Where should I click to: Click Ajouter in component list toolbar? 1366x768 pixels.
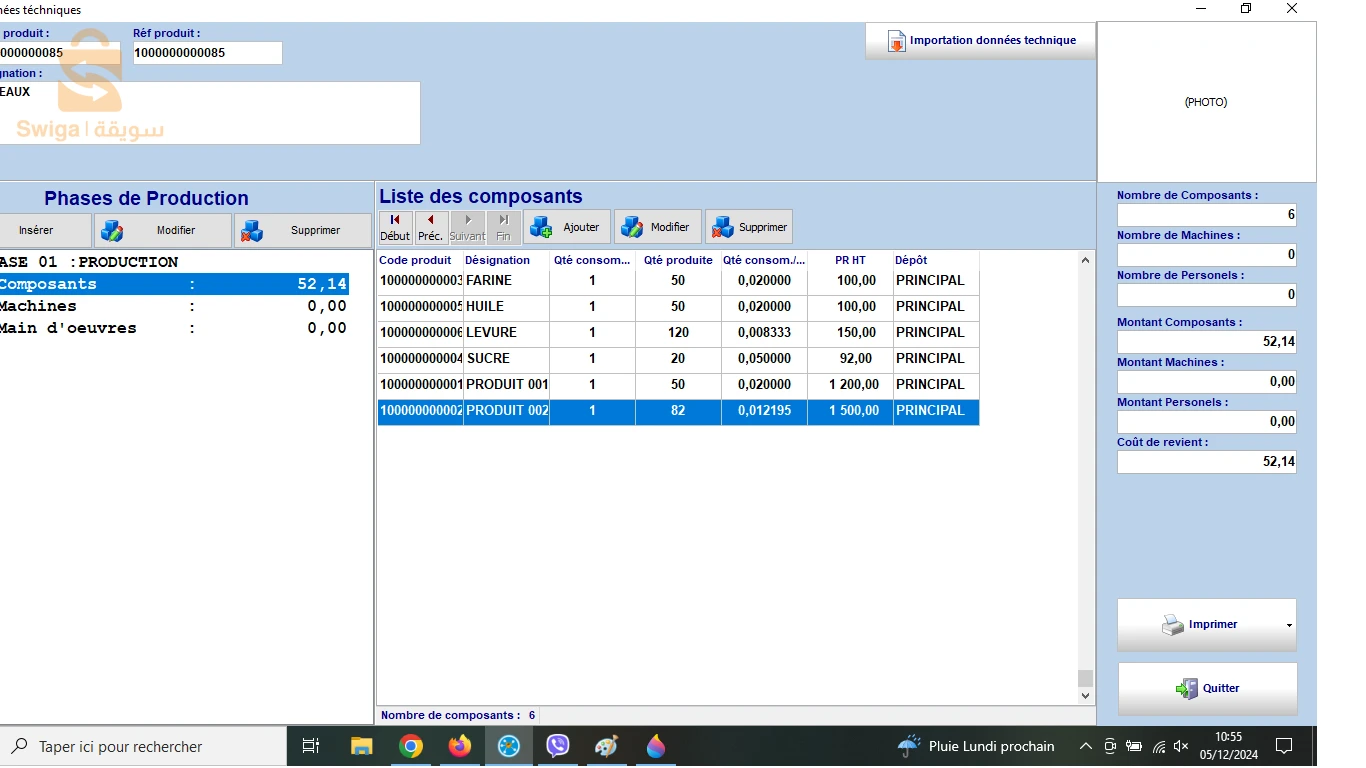pyautogui.click(x=566, y=227)
